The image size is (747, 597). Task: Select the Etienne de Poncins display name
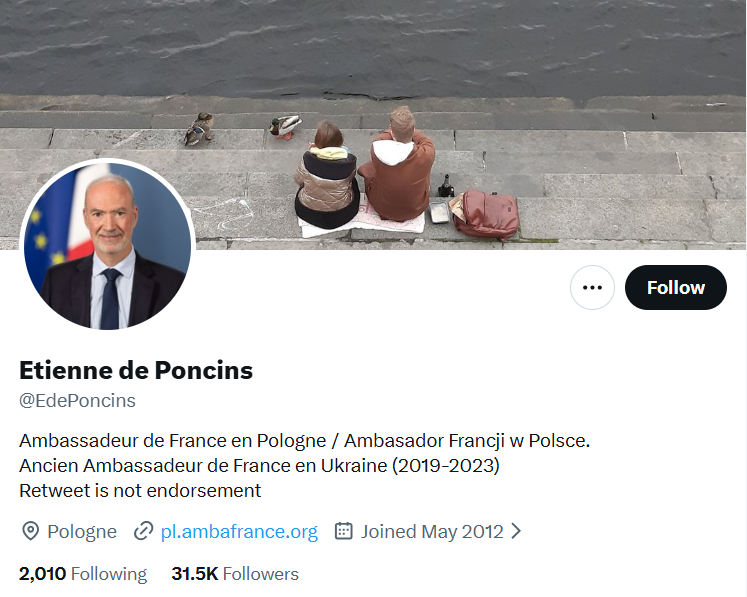pyautogui.click(x=136, y=370)
